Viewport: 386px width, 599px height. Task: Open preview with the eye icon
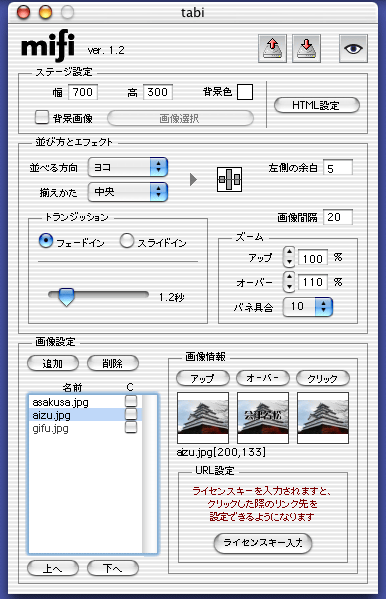click(354, 49)
